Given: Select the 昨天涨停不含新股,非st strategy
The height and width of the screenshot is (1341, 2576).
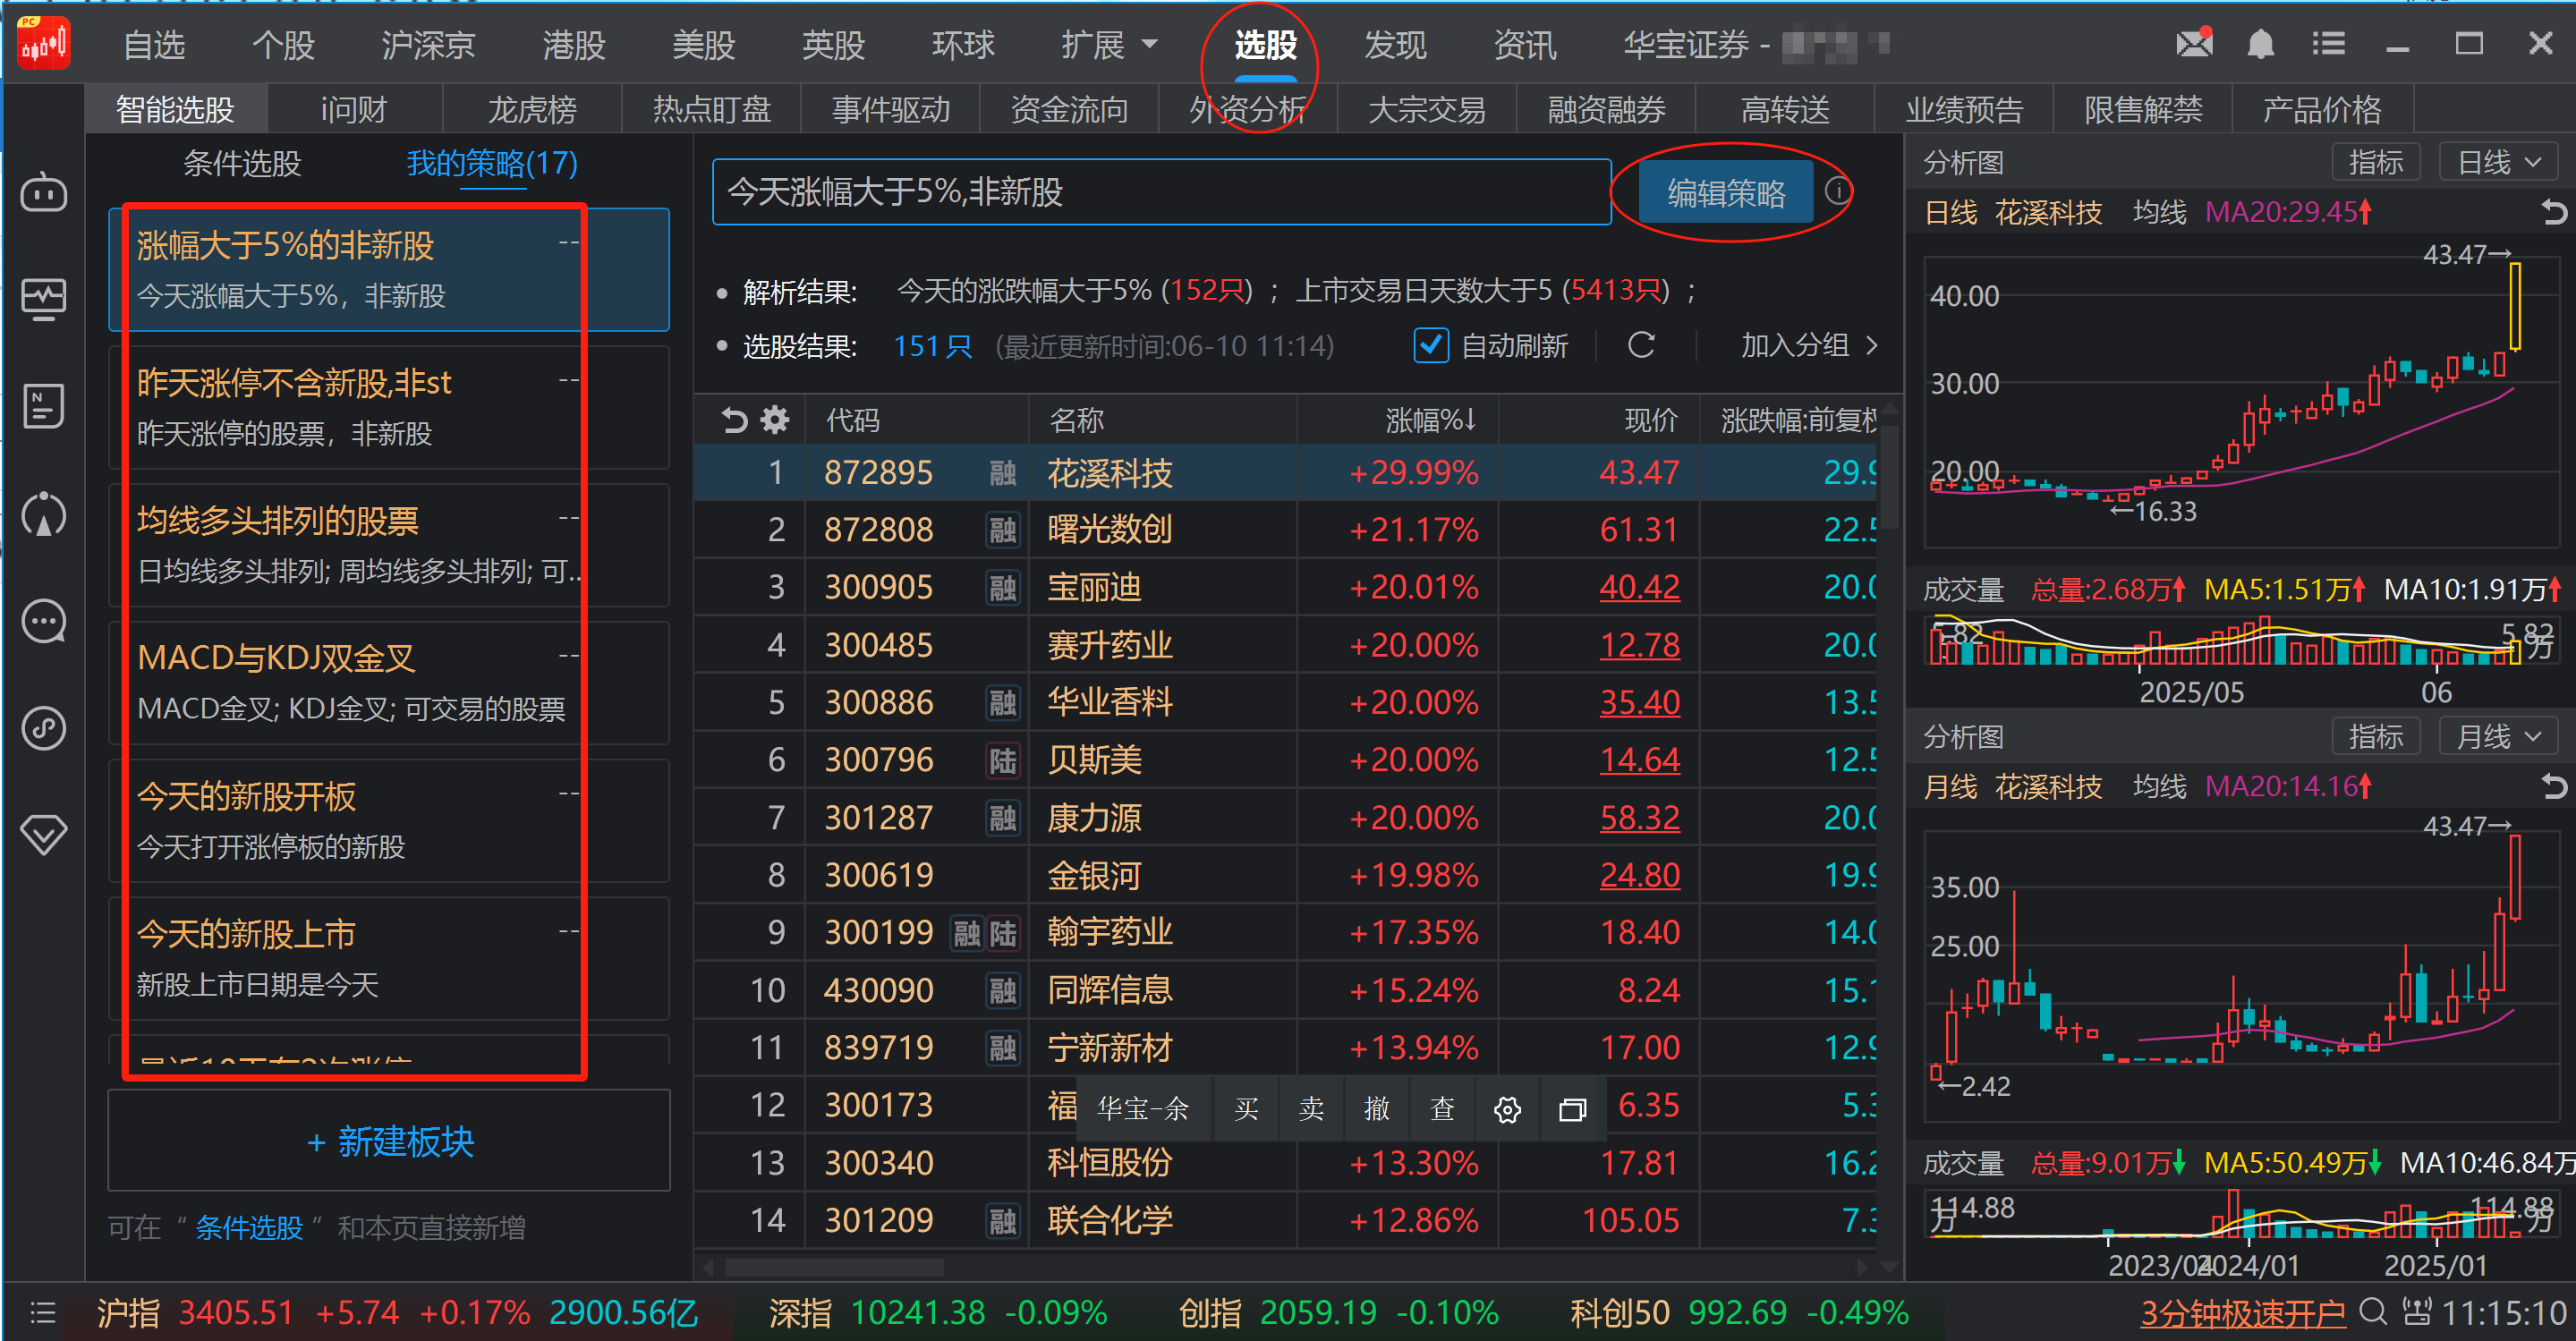Looking at the screenshot, I should click(x=389, y=407).
